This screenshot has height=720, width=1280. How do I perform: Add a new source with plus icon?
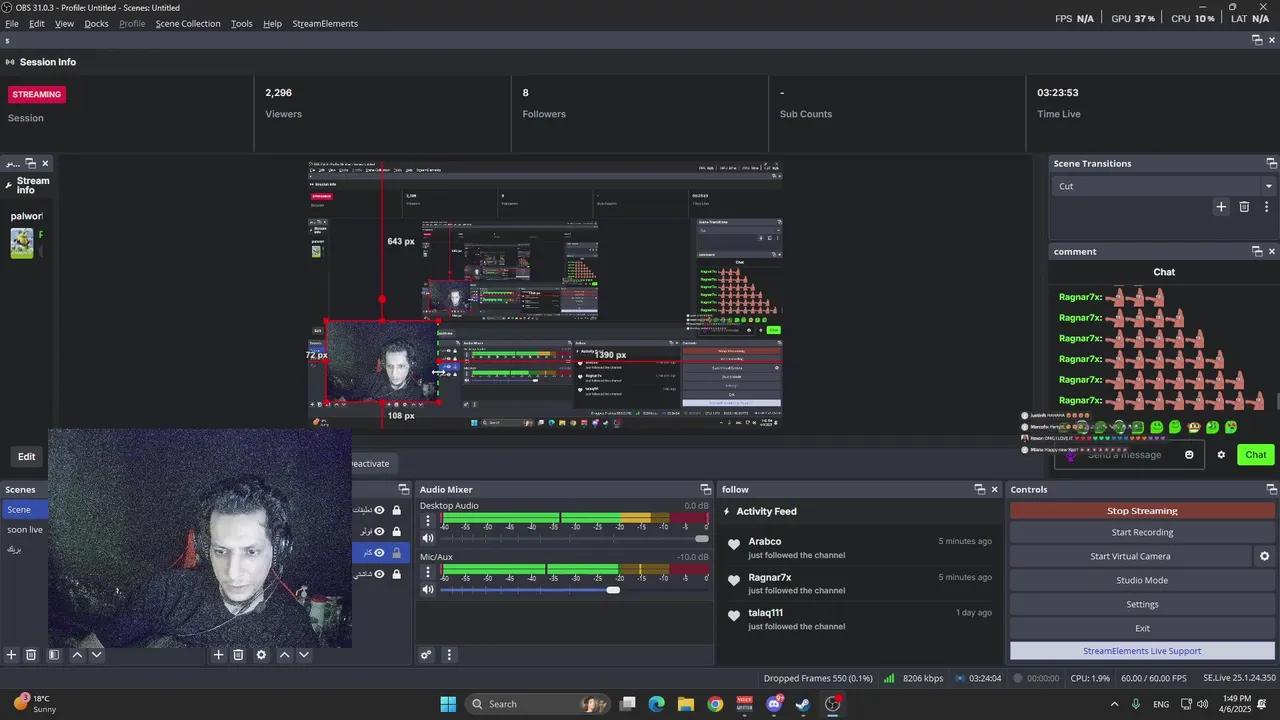[218, 655]
